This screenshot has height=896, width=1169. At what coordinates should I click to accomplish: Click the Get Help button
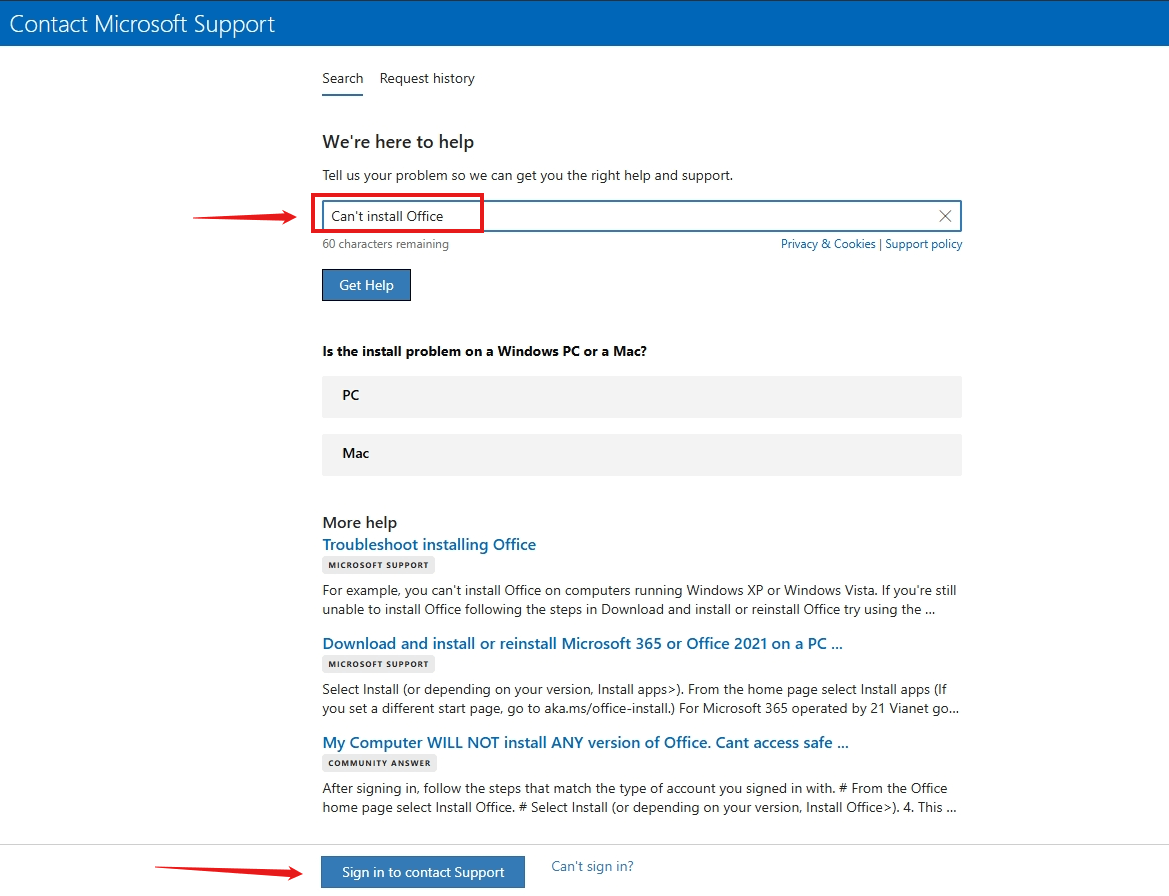(366, 285)
